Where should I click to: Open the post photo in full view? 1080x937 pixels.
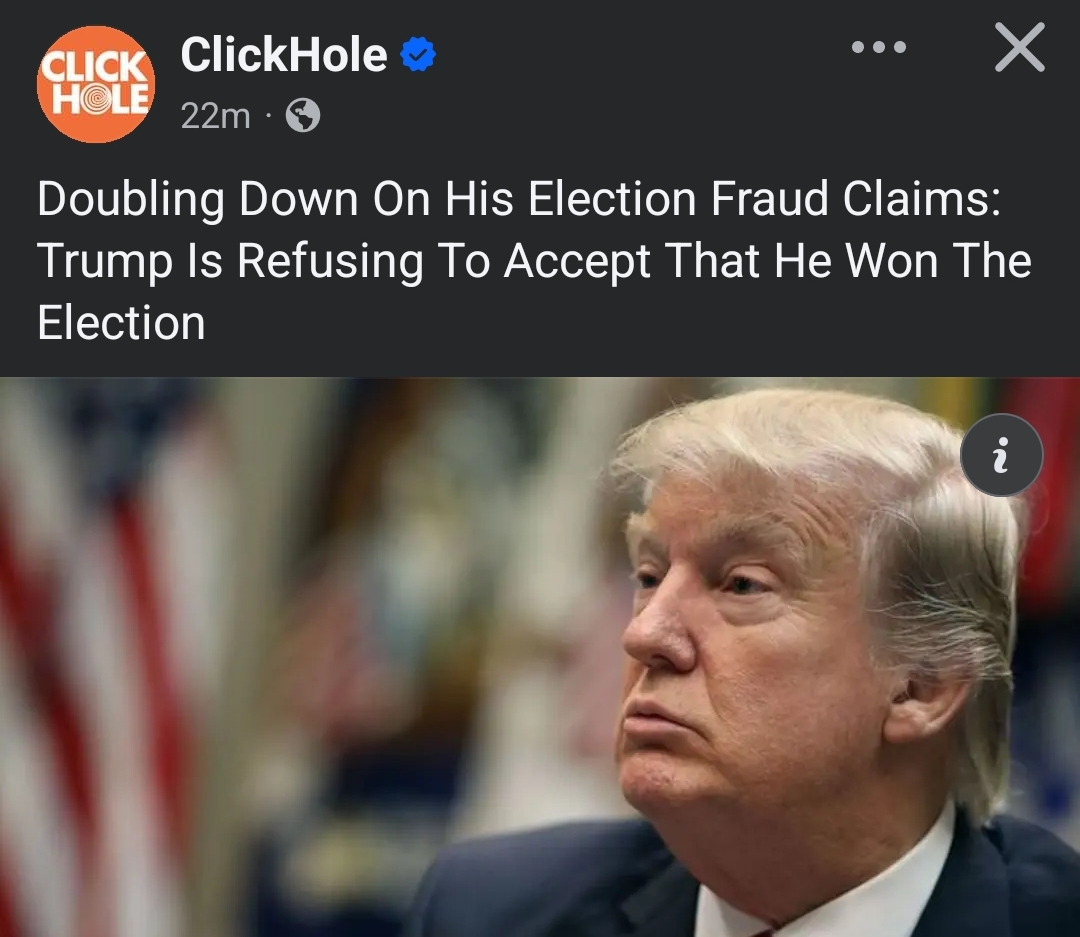point(540,657)
